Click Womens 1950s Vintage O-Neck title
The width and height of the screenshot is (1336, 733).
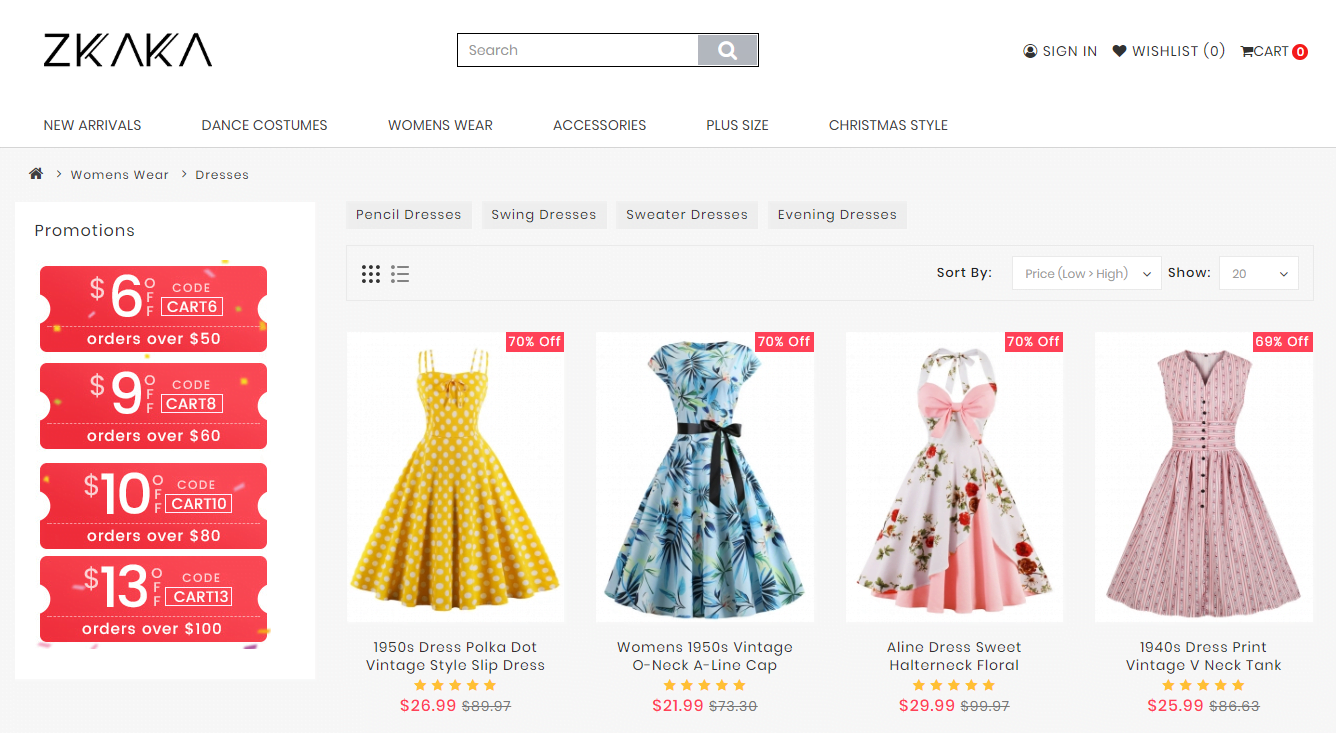click(705, 656)
